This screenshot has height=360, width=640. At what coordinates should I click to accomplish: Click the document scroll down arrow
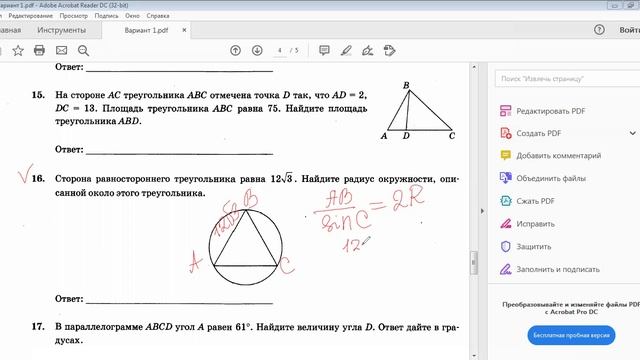pos(474,356)
